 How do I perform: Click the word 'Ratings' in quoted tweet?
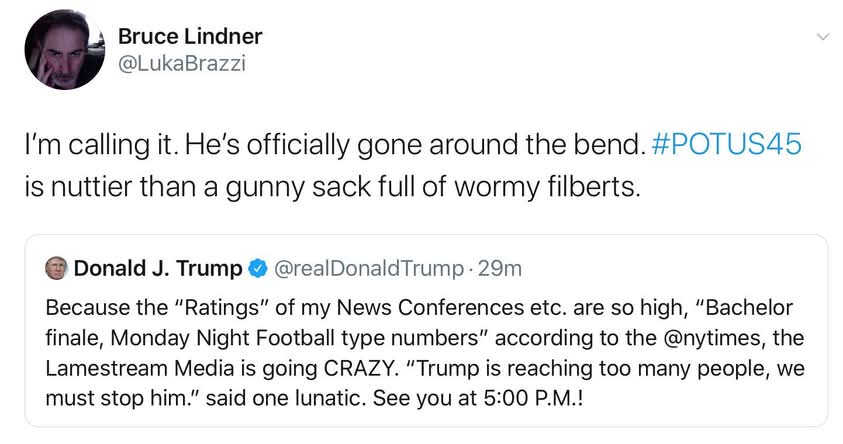[222, 308]
